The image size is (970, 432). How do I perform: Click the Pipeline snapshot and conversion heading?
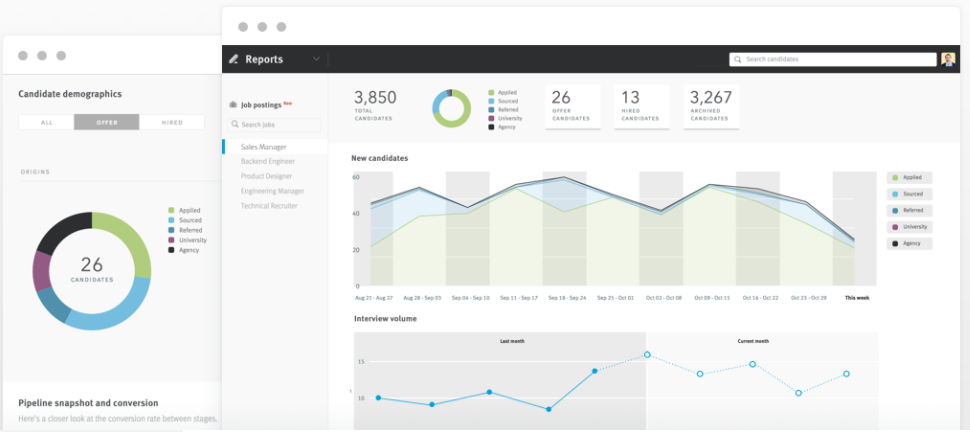coord(88,403)
